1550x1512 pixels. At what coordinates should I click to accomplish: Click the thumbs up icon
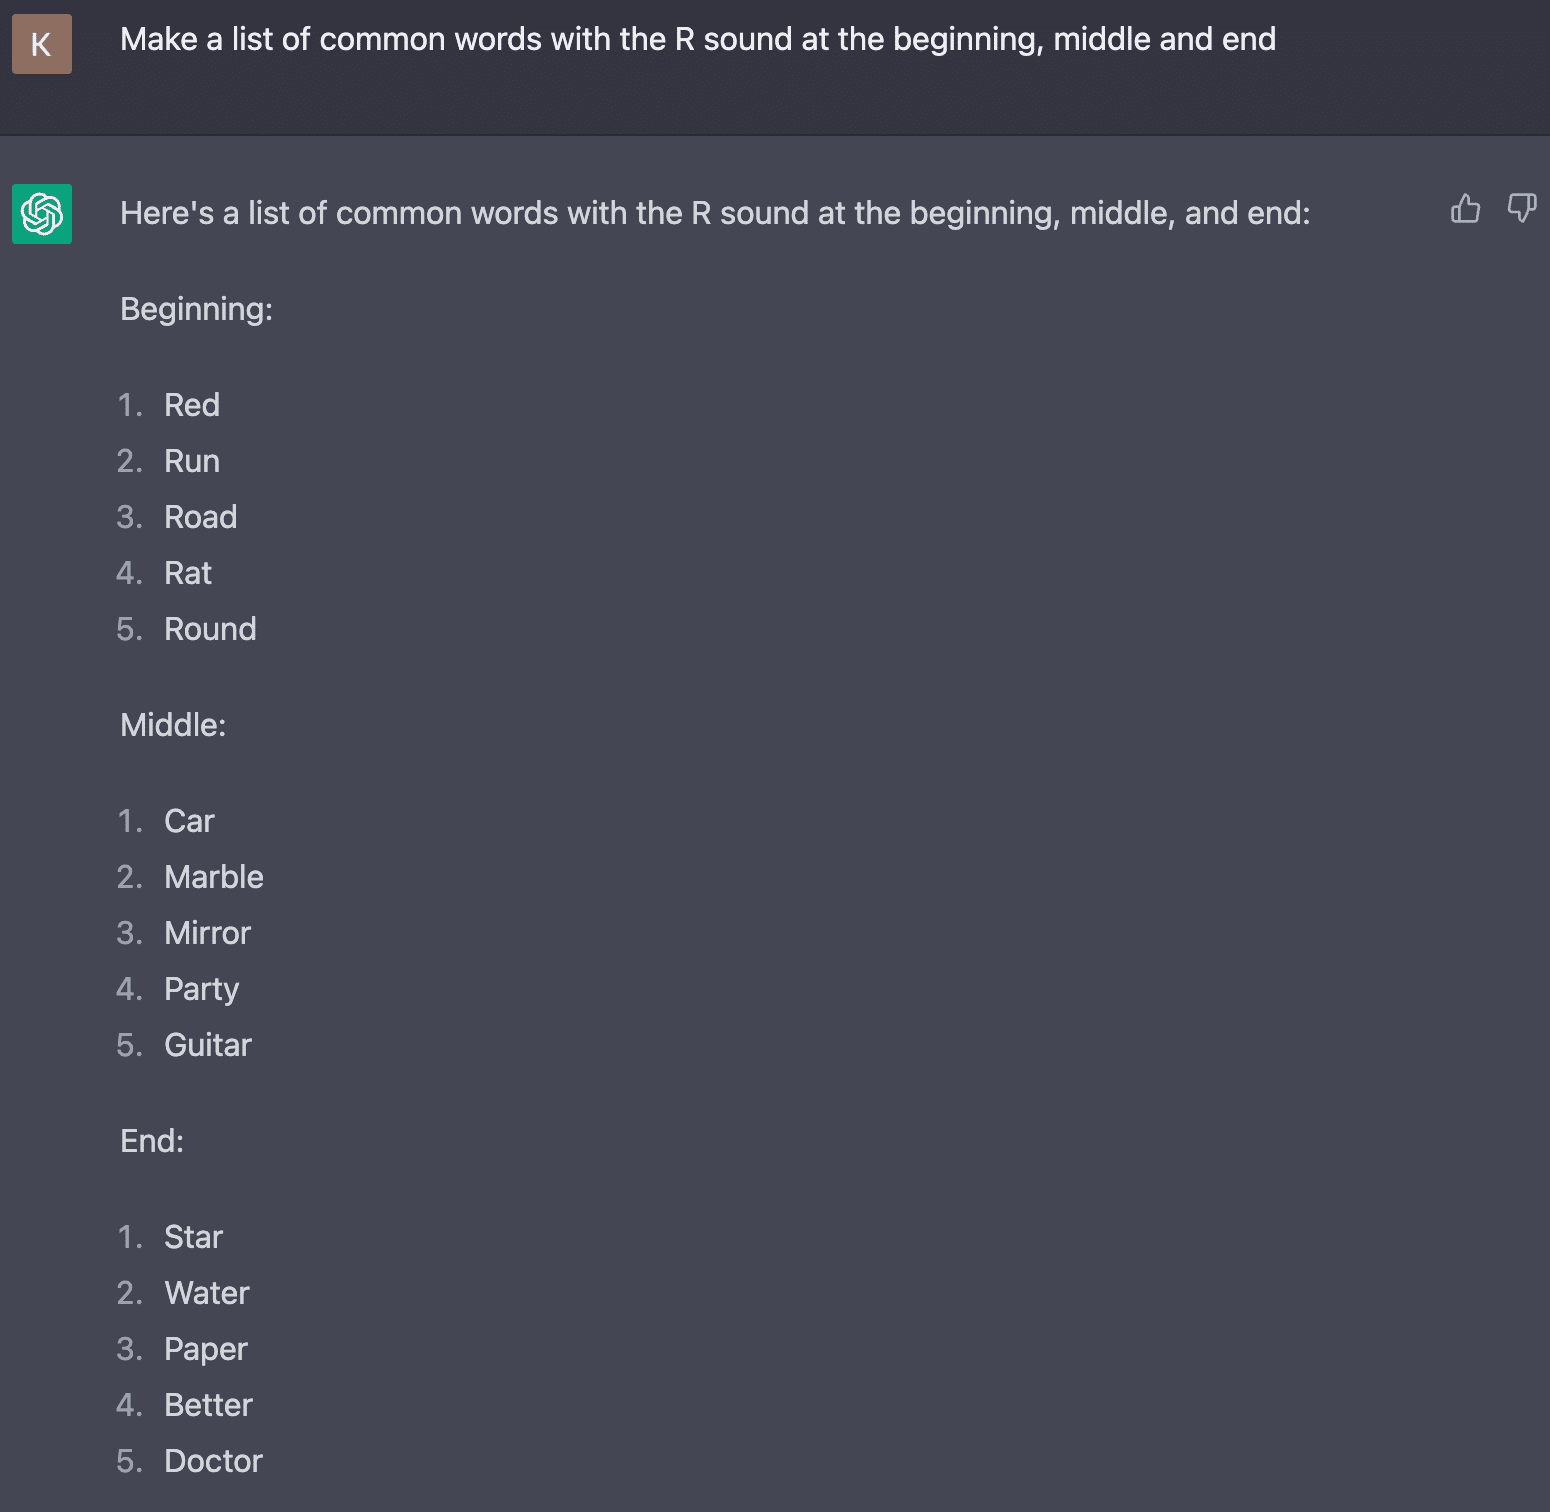coord(1465,208)
